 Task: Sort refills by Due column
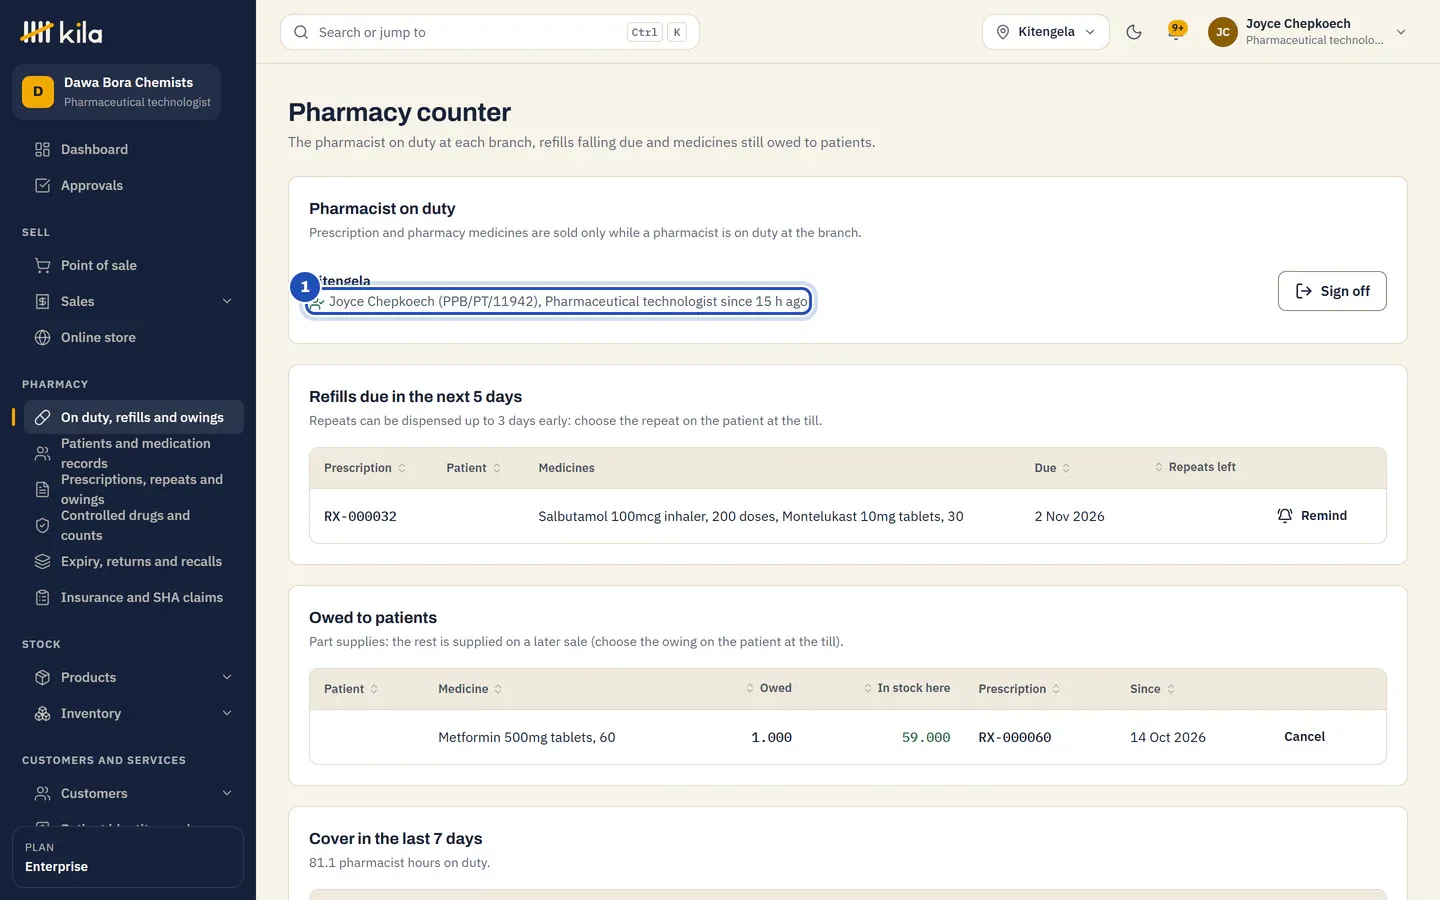(1052, 468)
